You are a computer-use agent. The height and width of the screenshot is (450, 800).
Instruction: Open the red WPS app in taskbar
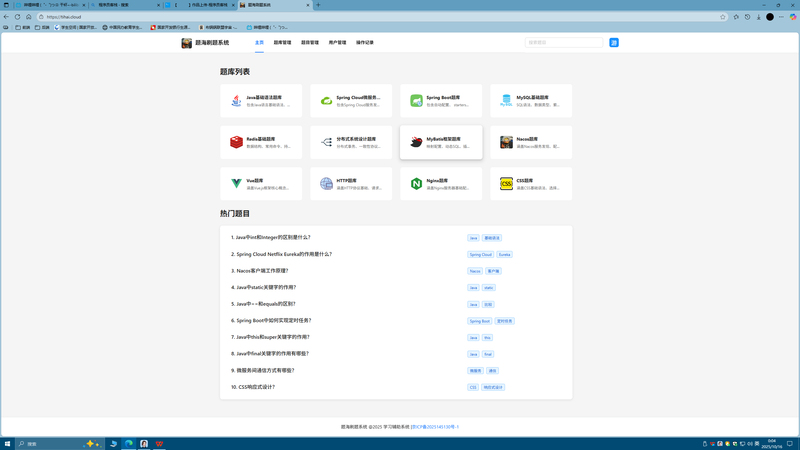tap(159, 443)
